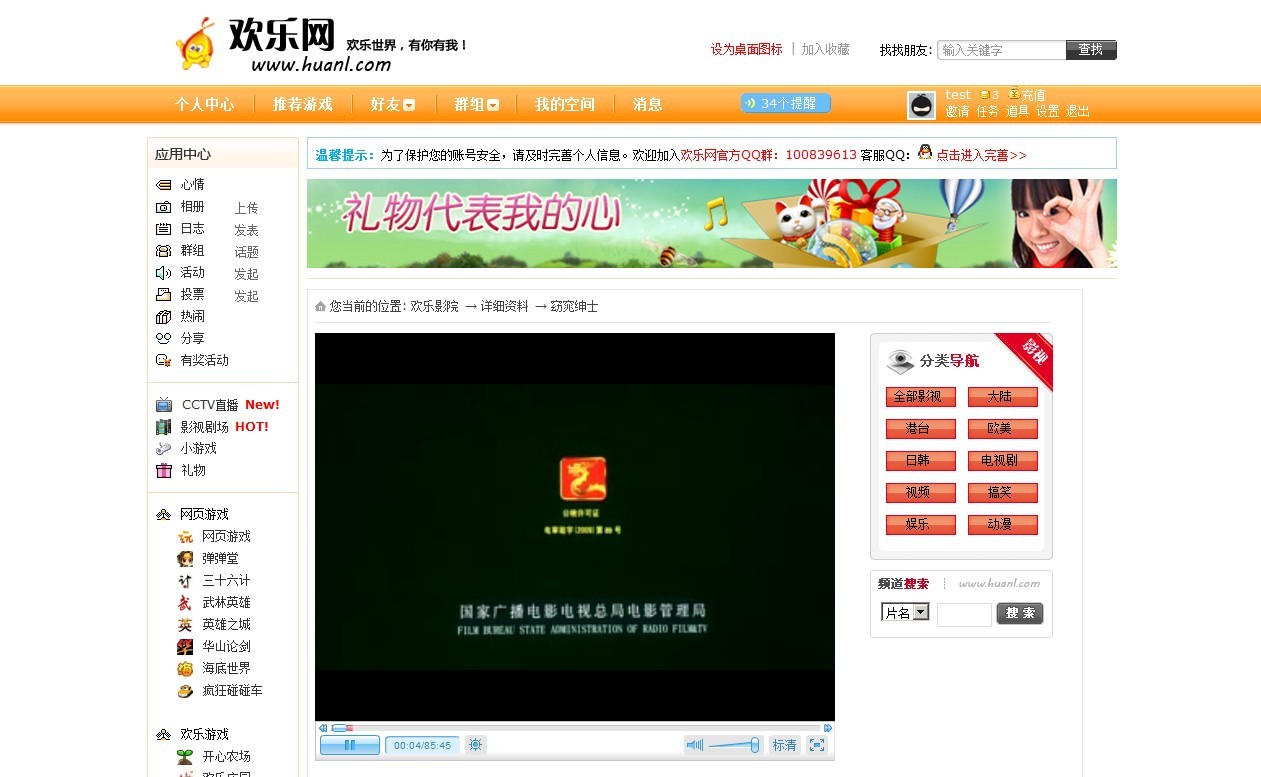The height and width of the screenshot is (777, 1261).
Task: Open the 片名 search type dropdown
Action: pyautogui.click(x=905, y=612)
